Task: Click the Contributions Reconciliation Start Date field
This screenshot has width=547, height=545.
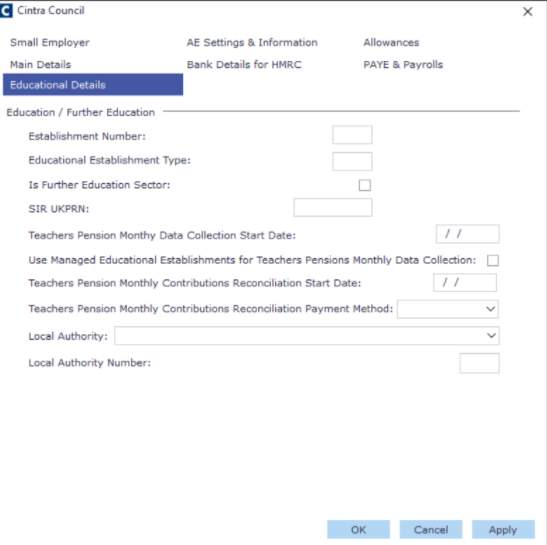Action: click(x=465, y=283)
